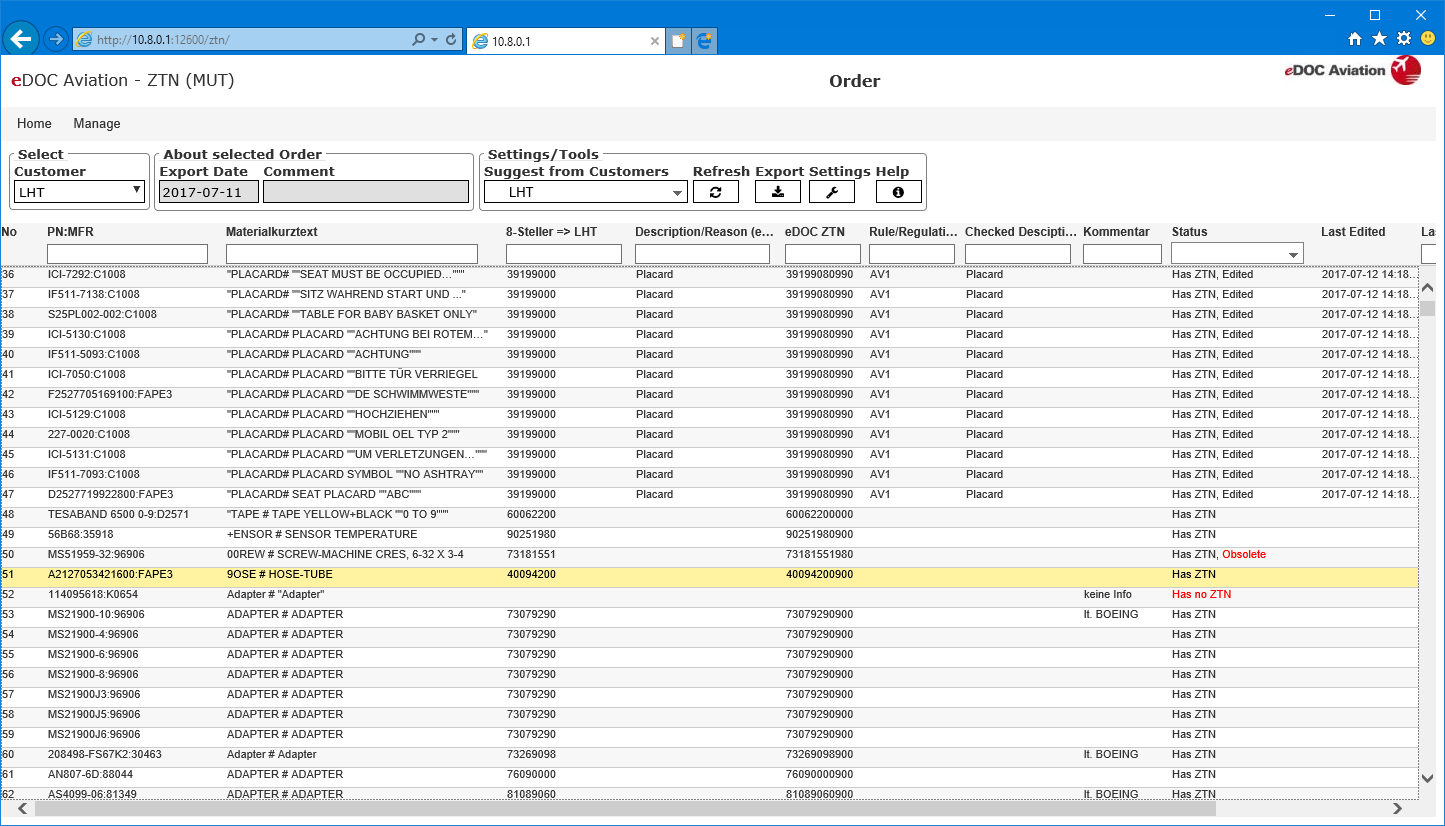Click the PN:MFR column filter field
The width and height of the screenshot is (1445, 826).
[127, 254]
